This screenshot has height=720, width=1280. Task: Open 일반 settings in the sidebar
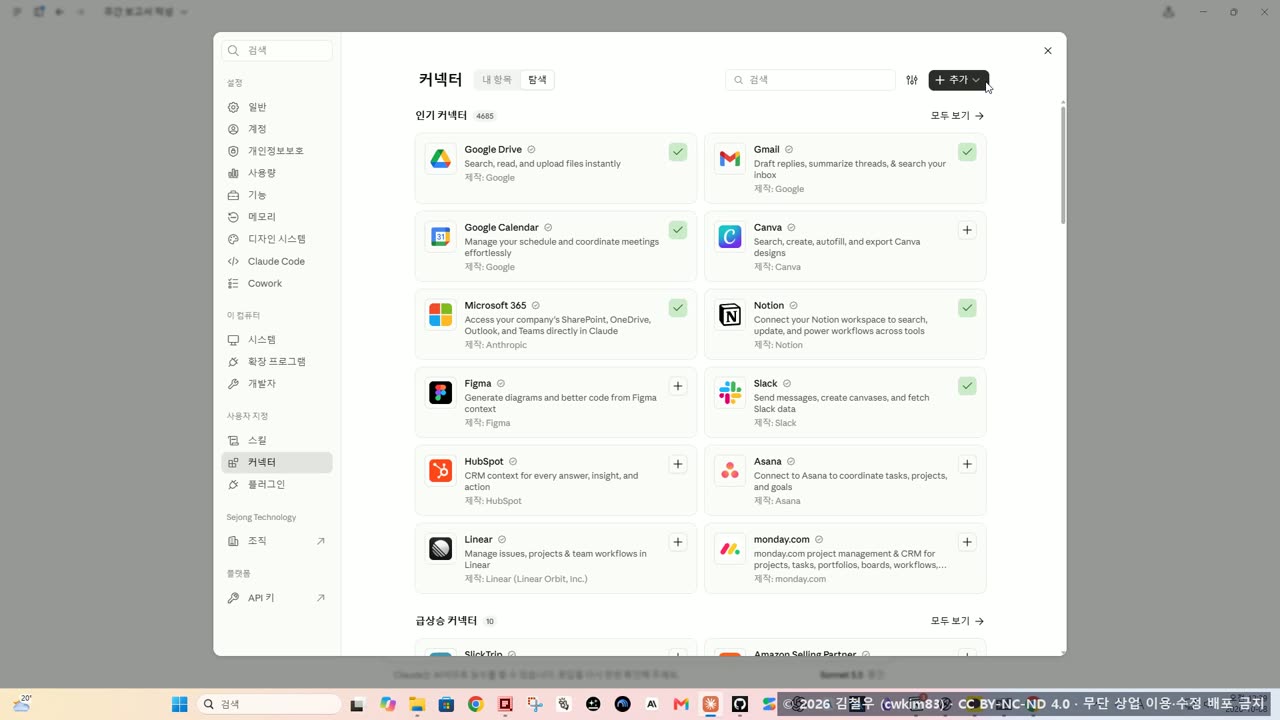(x=277, y=107)
